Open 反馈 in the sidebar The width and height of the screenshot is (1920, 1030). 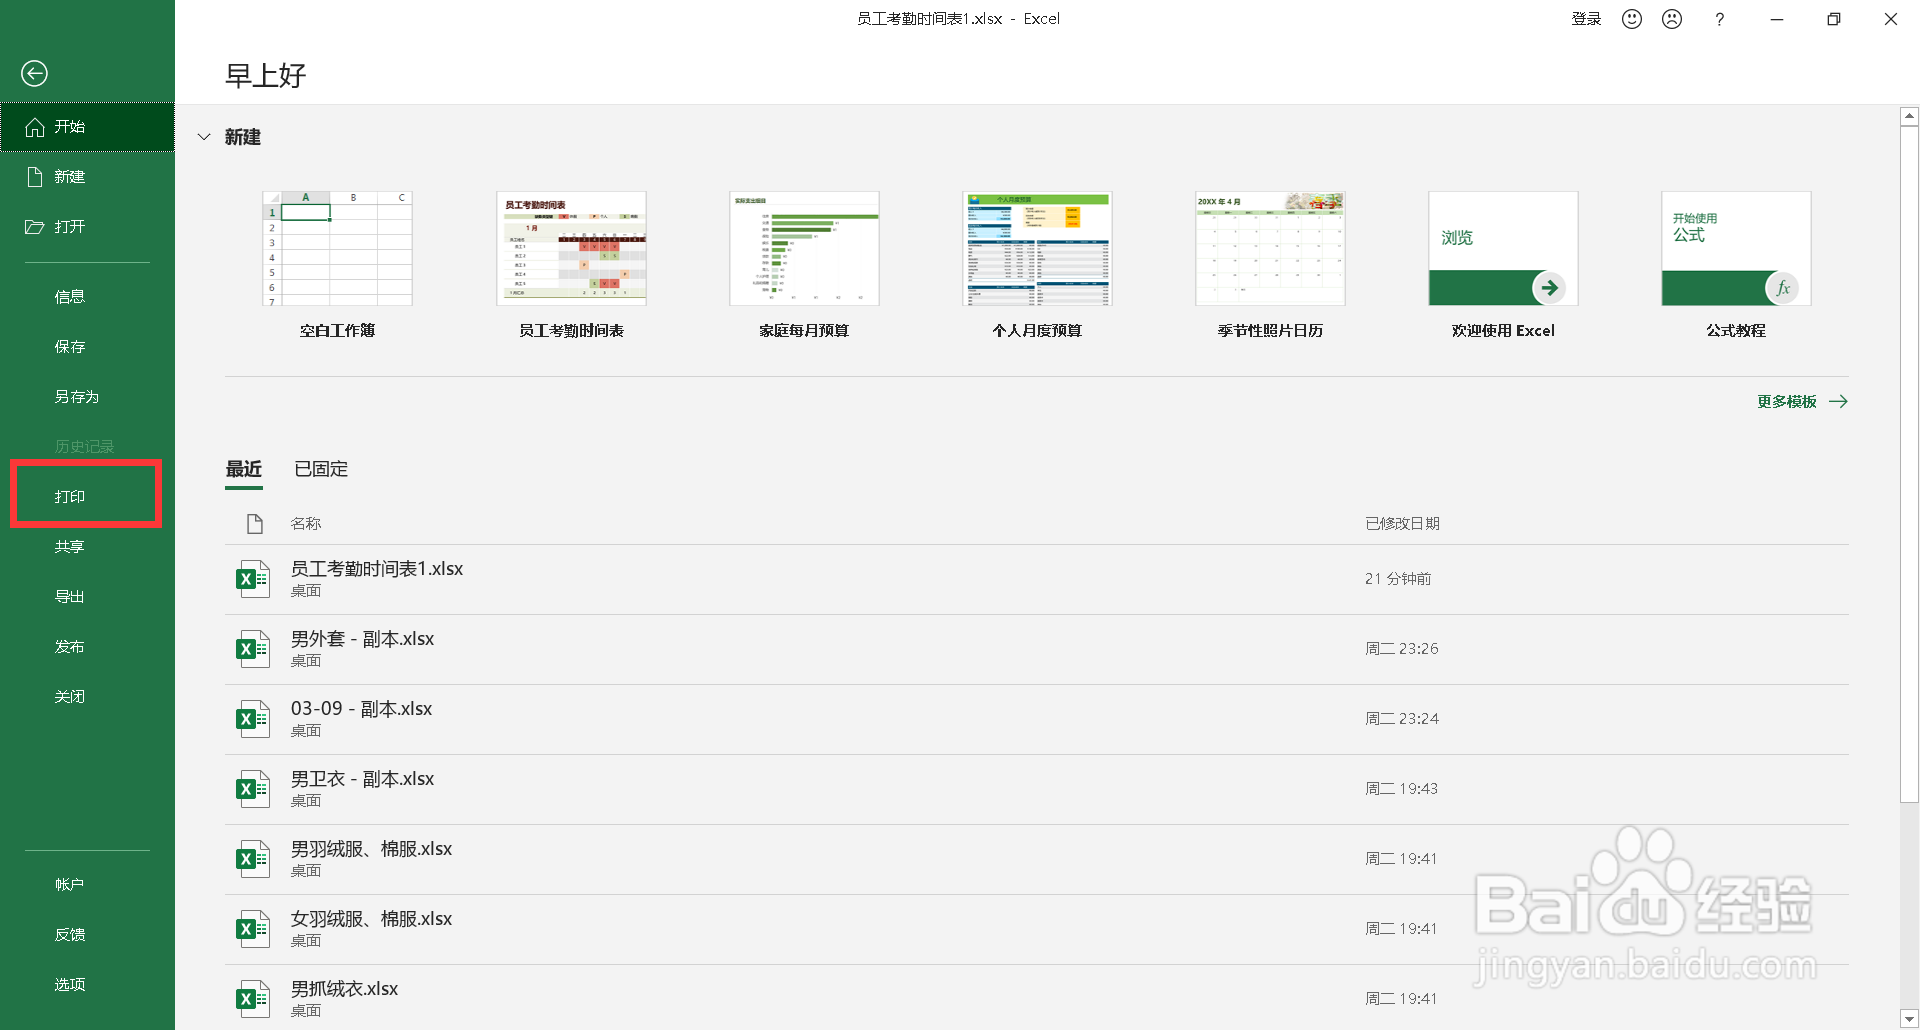(87, 935)
